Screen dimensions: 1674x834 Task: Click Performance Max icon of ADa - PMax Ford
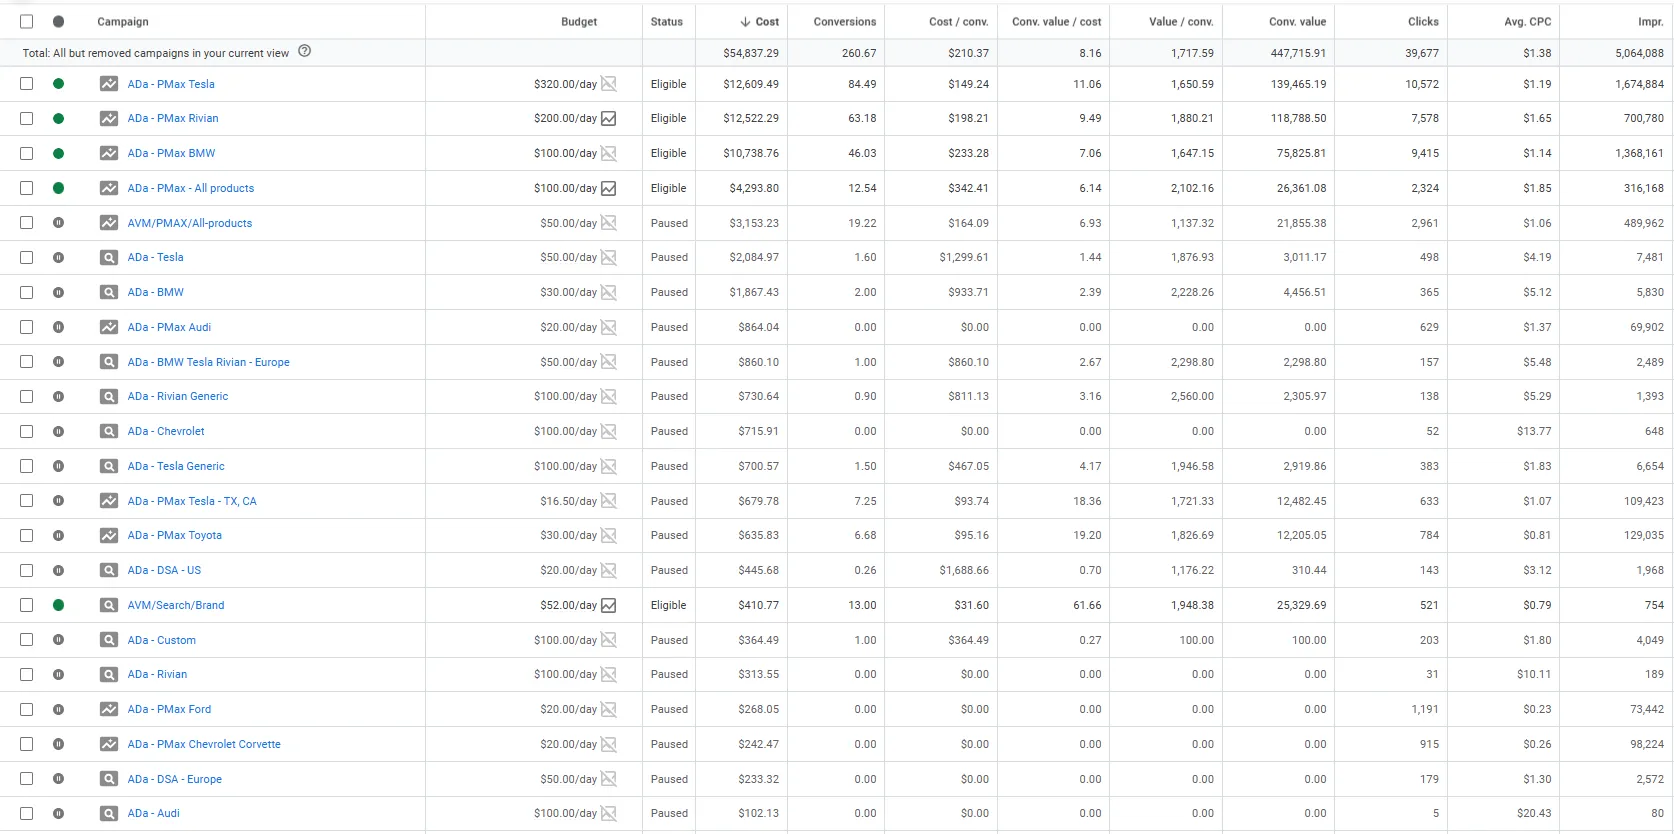(109, 709)
